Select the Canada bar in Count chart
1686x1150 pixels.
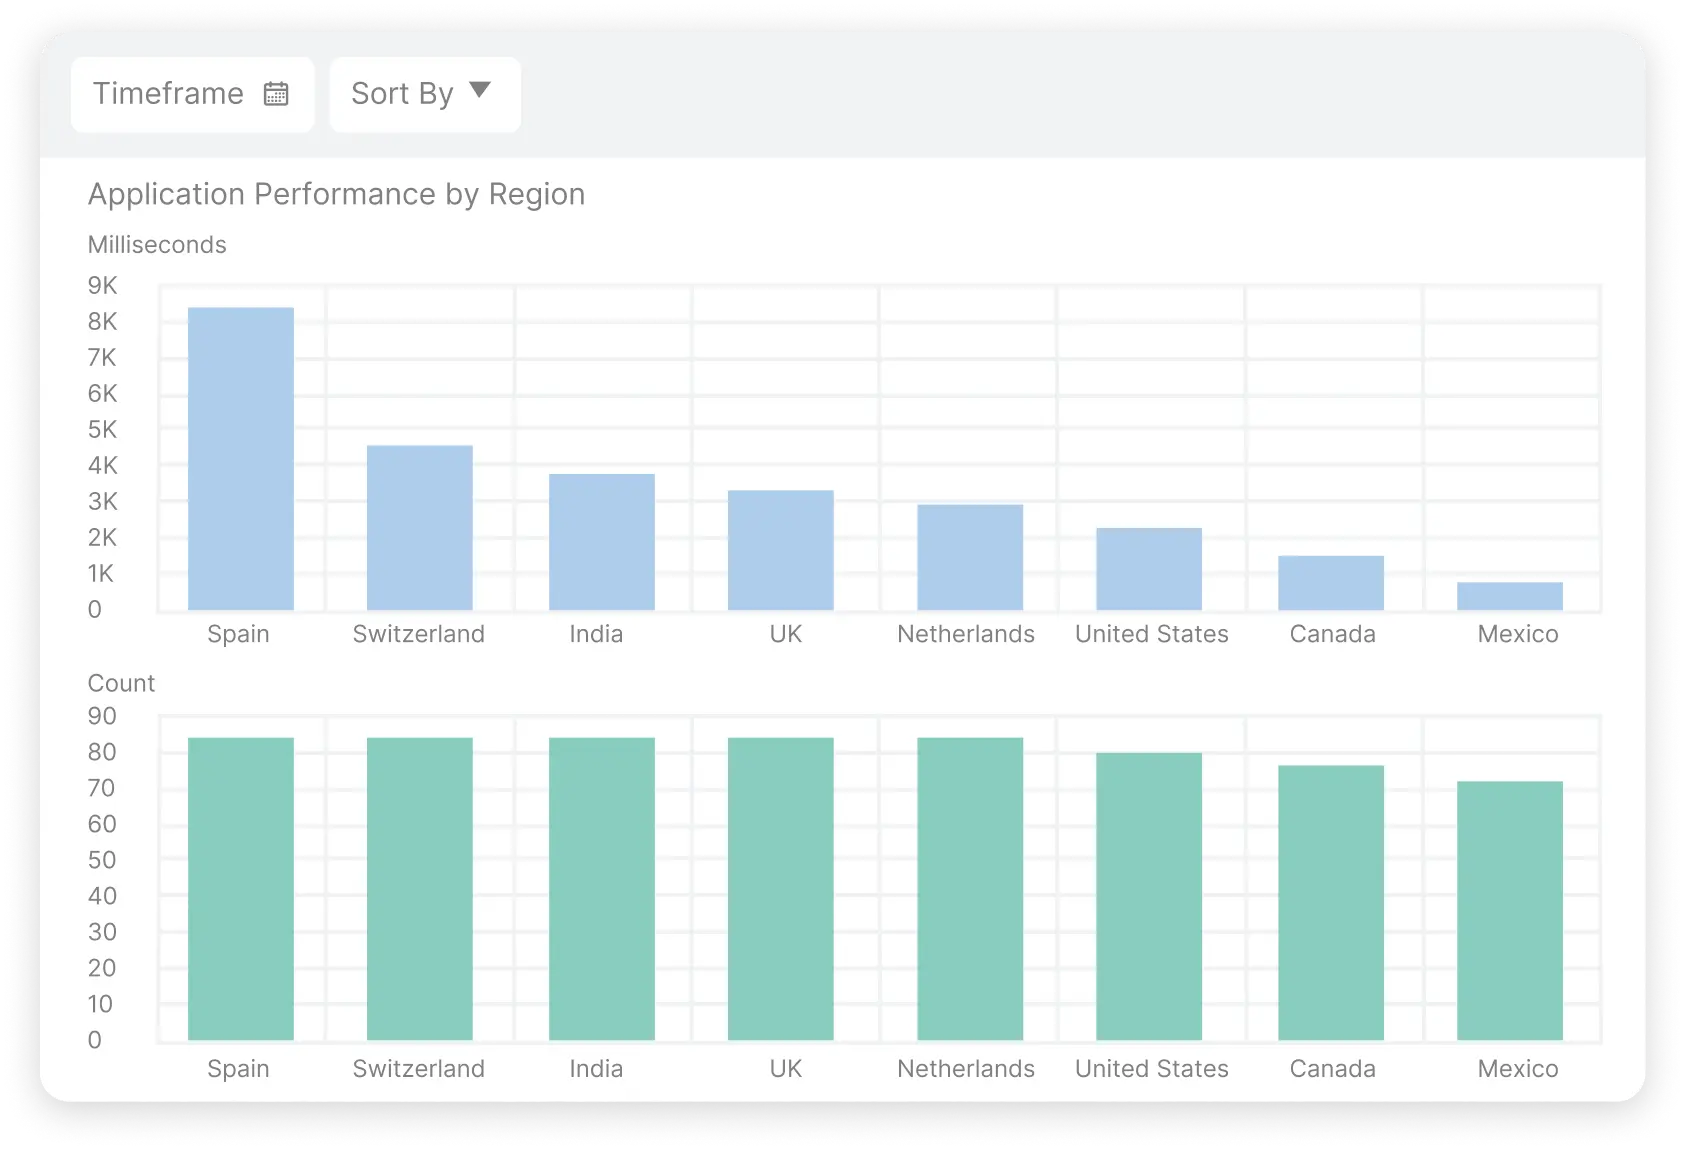pos(1331,900)
